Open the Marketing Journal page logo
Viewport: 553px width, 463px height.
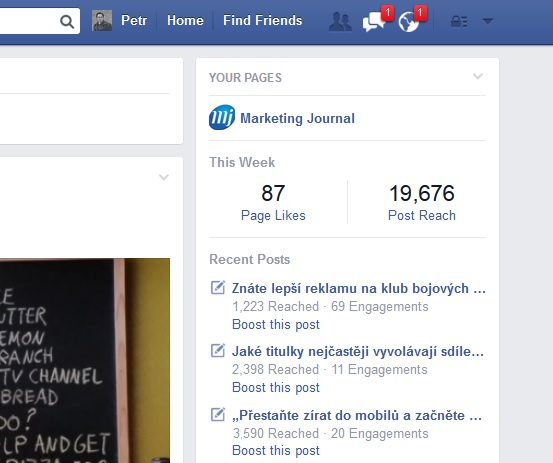[x=222, y=117]
